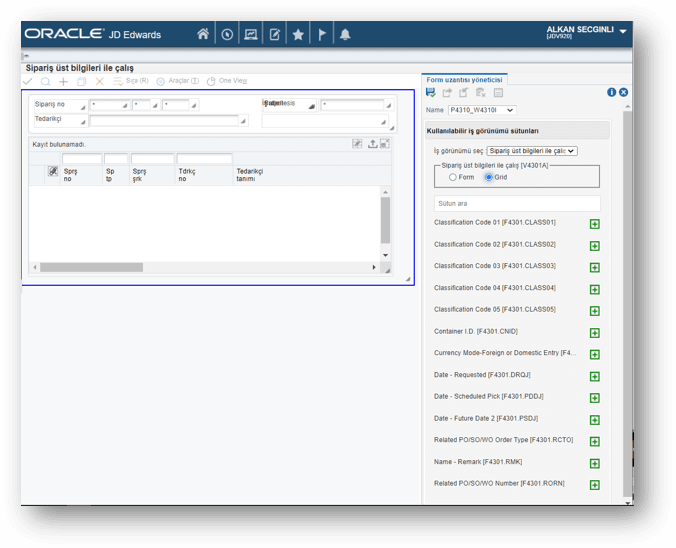Open the recent reports clock icon
The image size is (676, 548).
(x=227, y=34)
